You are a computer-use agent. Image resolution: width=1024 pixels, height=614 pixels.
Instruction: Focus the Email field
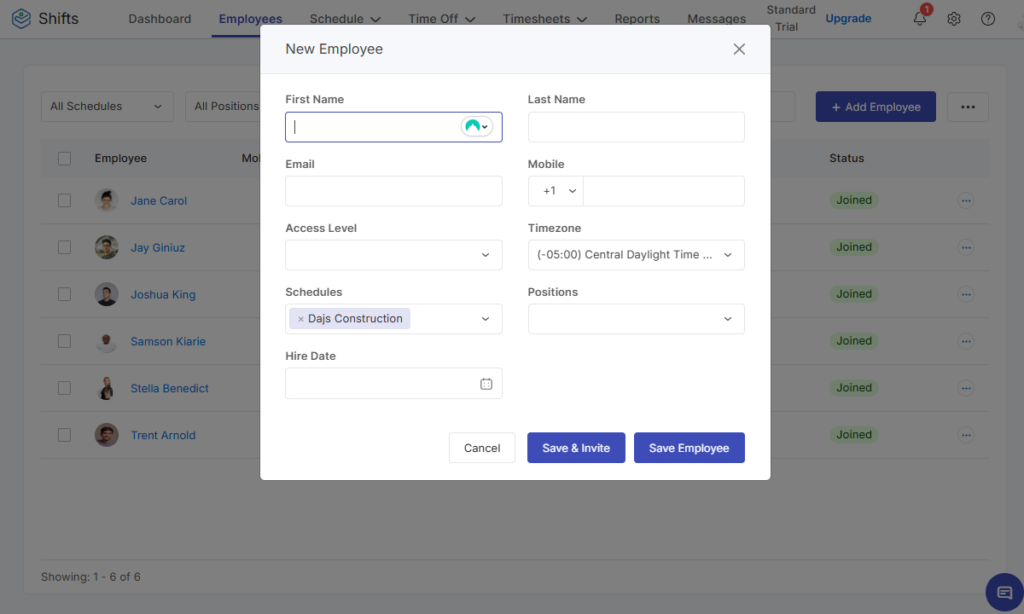393,191
